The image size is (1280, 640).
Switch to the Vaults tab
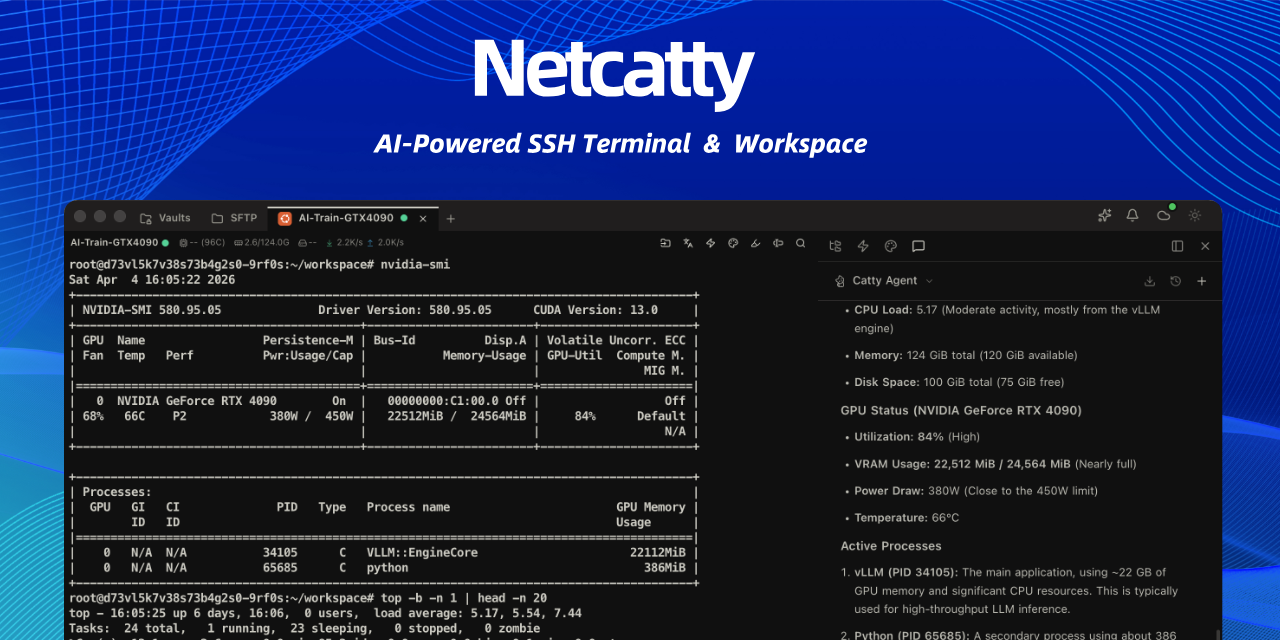(x=165, y=218)
